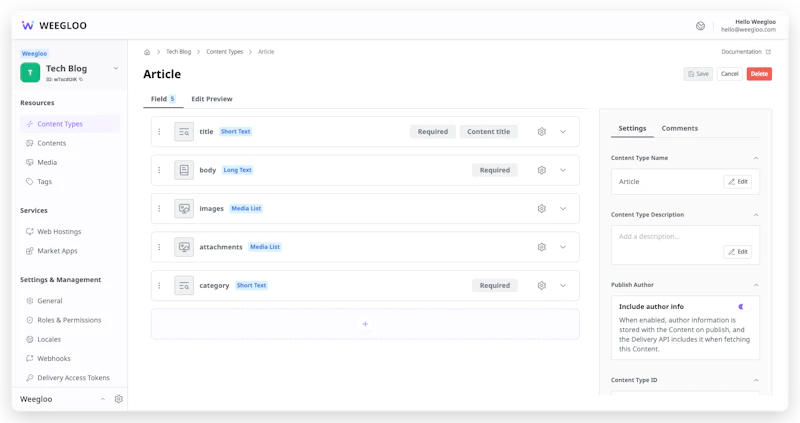Expand the category field row chevron

563,285
